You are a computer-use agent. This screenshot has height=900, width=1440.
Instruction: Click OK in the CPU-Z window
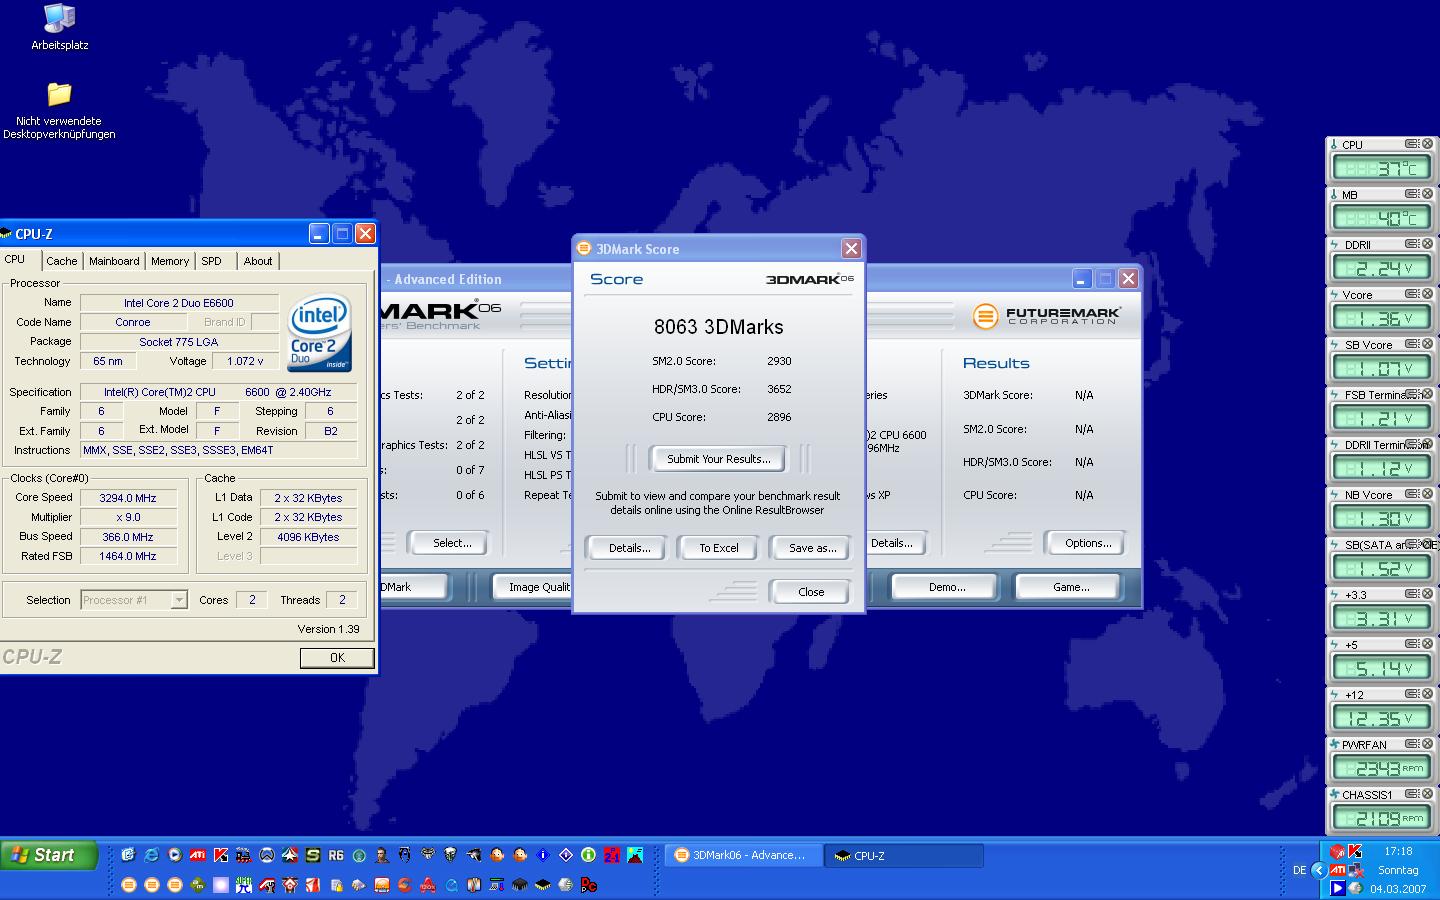pyautogui.click(x=337, y=657)
